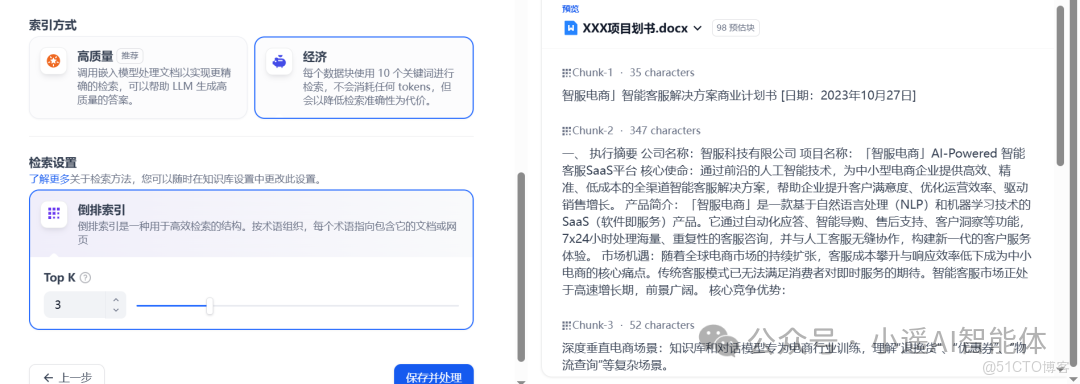Click the 预览 label above file name
The width and height of the screenshot is (1080, 384).
coord(570,9)
